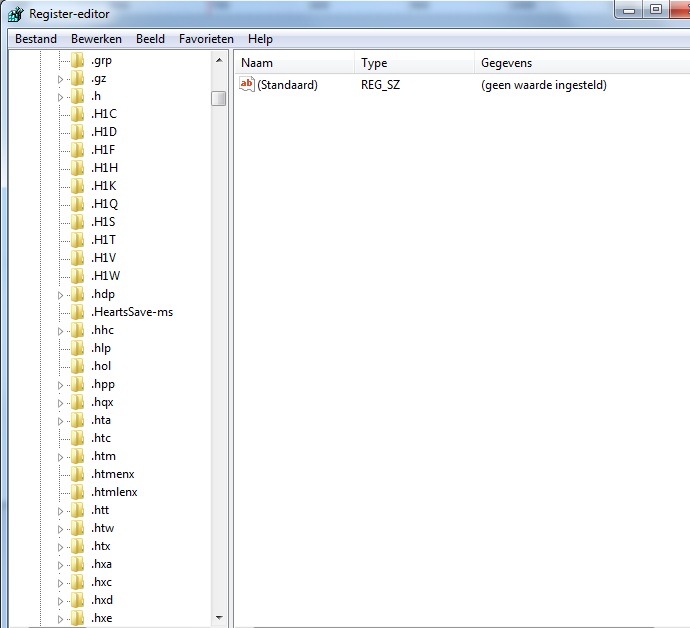Maximize the Register-editor window
The image size is (690, 628).
tap(656, 10)
